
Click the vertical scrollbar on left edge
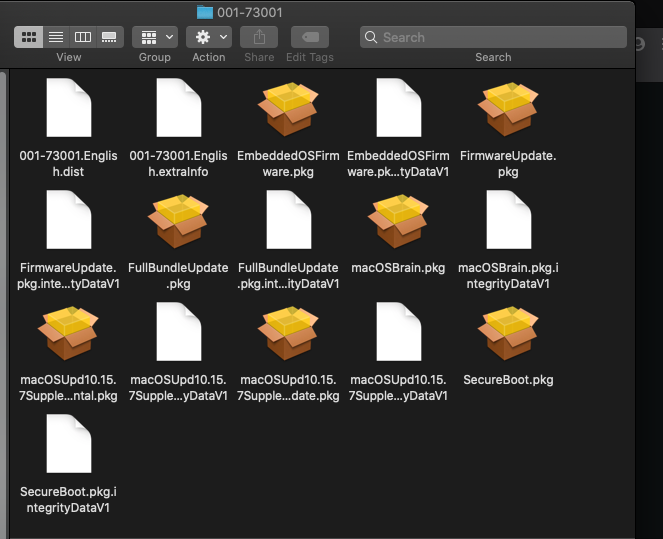[x=3, y=304]
